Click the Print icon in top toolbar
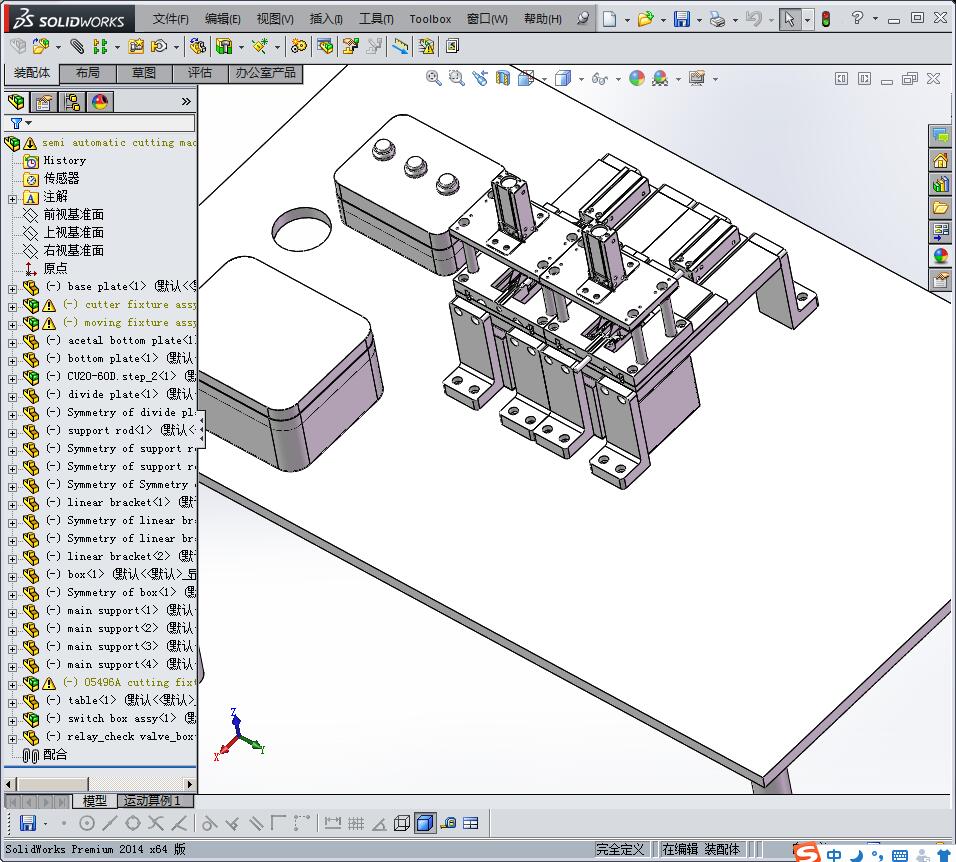The height and width of the screenshot is (862, 956). tap(716, 19)
